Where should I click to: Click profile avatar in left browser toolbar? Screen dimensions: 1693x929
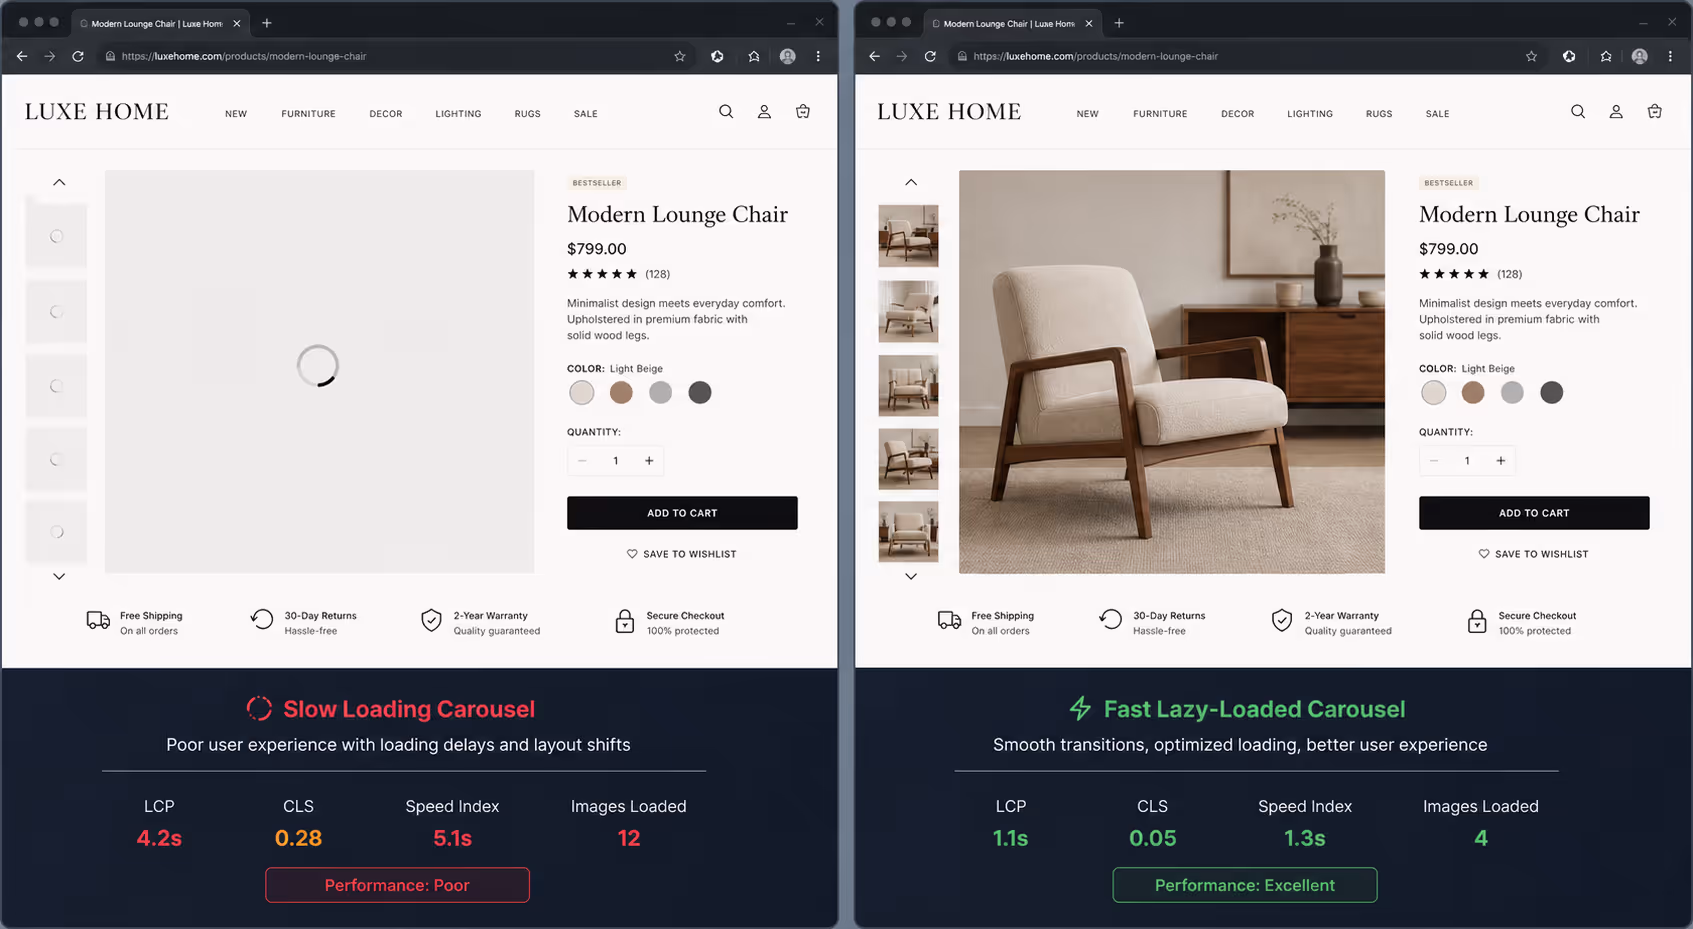point(788,56)
